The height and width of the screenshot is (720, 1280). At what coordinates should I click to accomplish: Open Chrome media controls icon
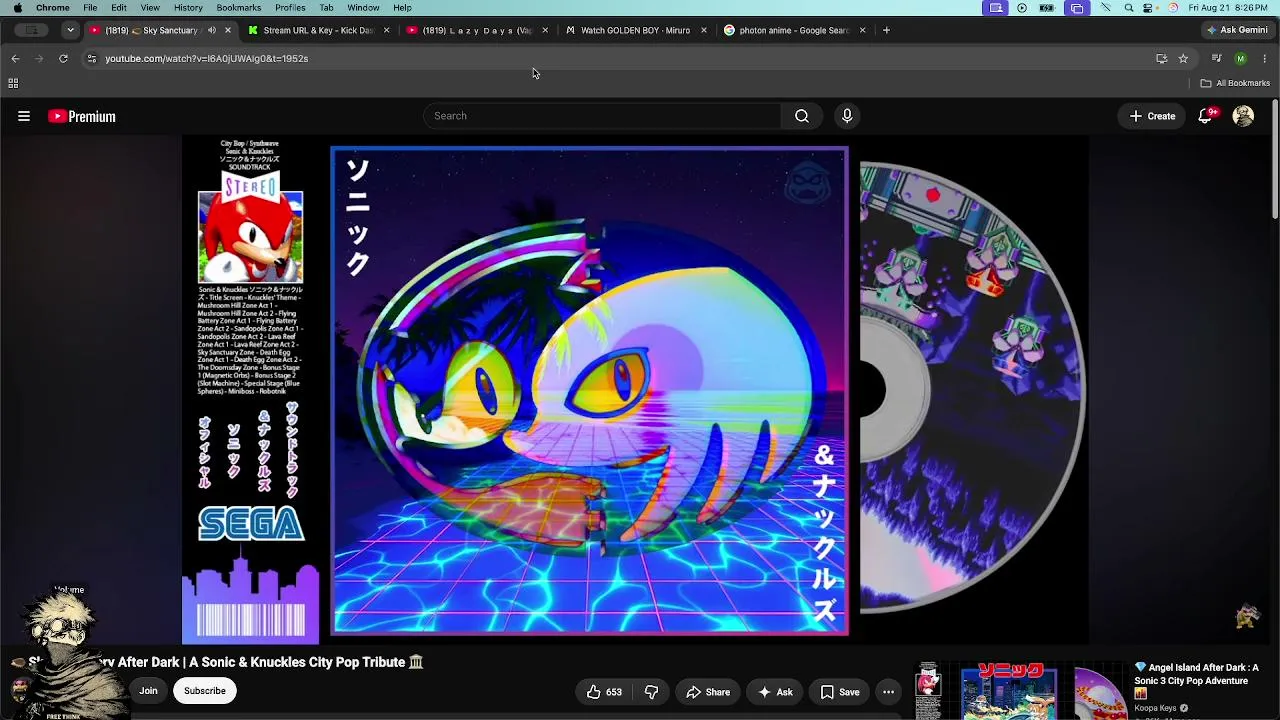[1217, 59]
